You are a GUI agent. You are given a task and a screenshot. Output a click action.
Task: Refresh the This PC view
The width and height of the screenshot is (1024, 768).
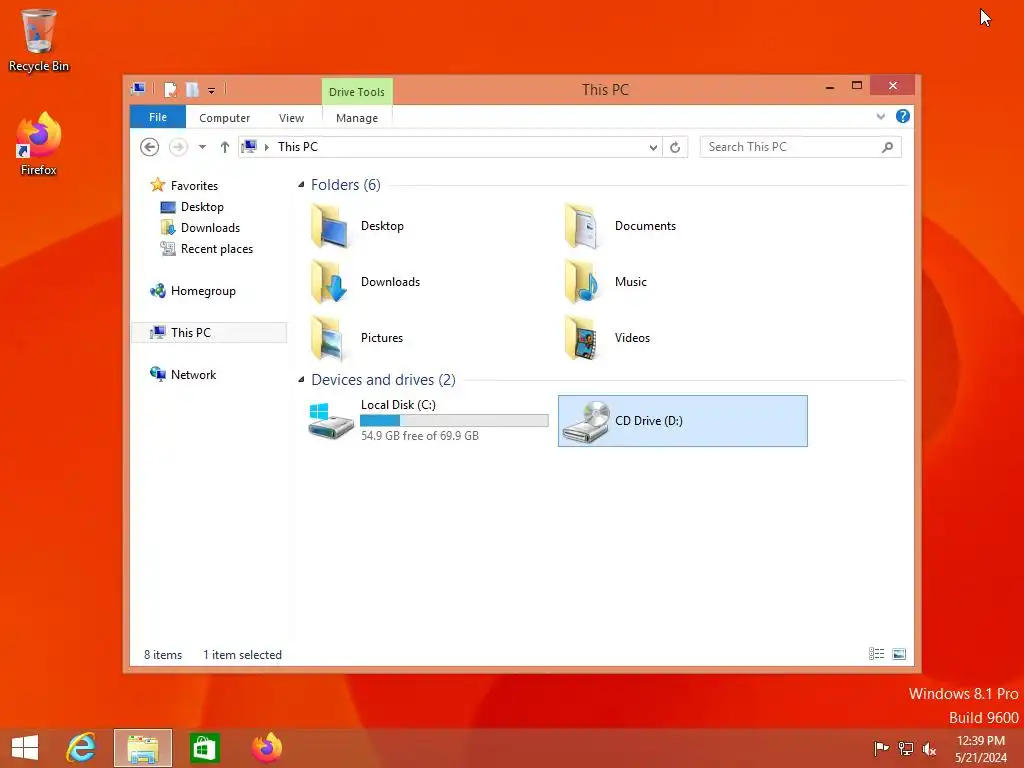pos(675,147)
